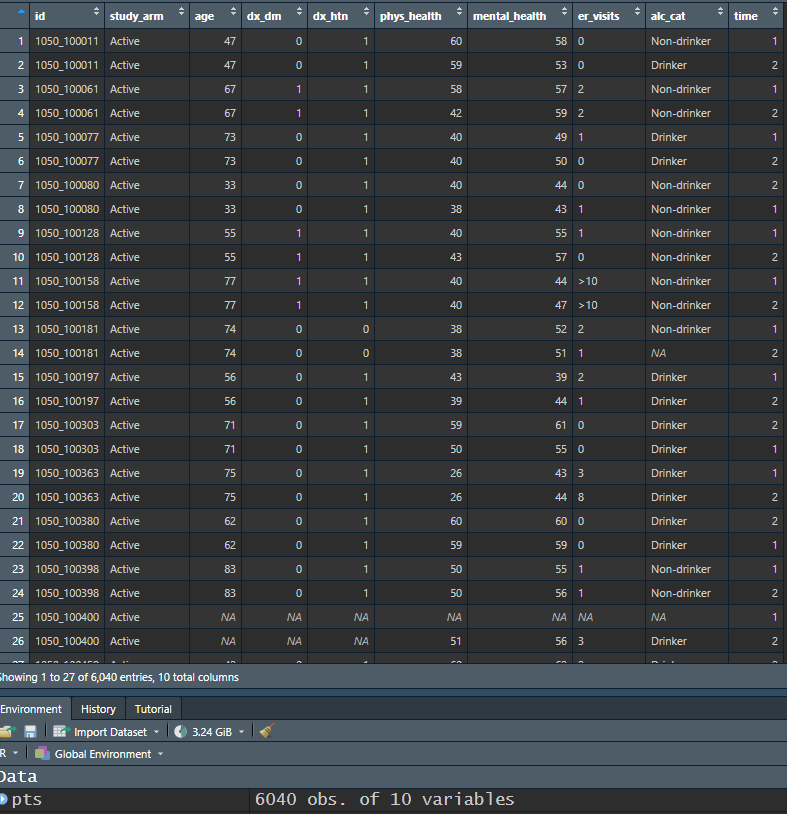Sort by the id column arrows
This screenshot has height=814, width=787.
tap(96, 11)
